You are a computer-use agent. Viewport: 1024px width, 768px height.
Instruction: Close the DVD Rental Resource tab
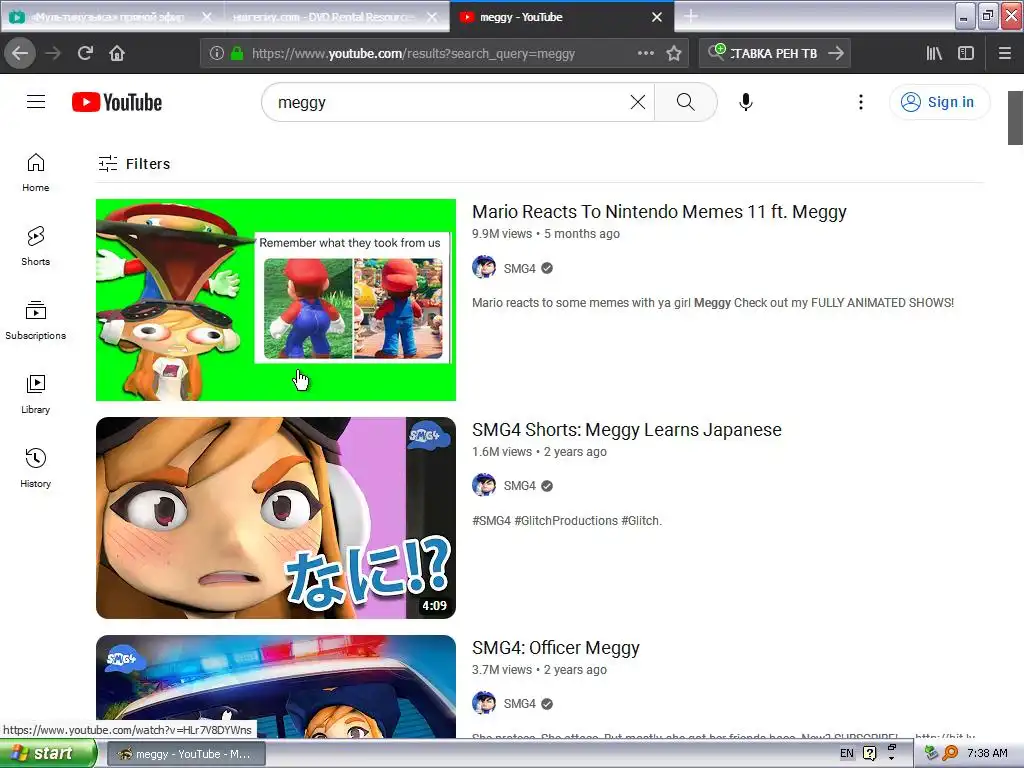point(432,17)
